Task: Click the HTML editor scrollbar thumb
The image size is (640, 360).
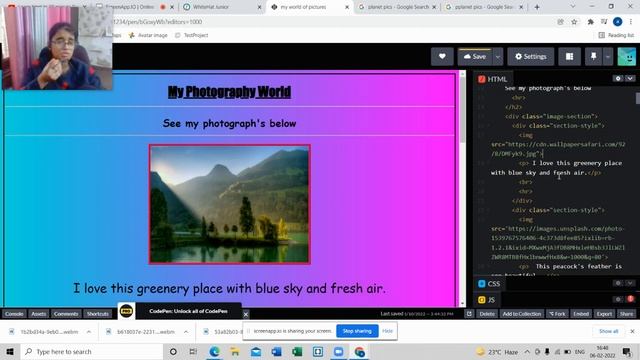Action: pyautogui.click(x=638, y=98)
